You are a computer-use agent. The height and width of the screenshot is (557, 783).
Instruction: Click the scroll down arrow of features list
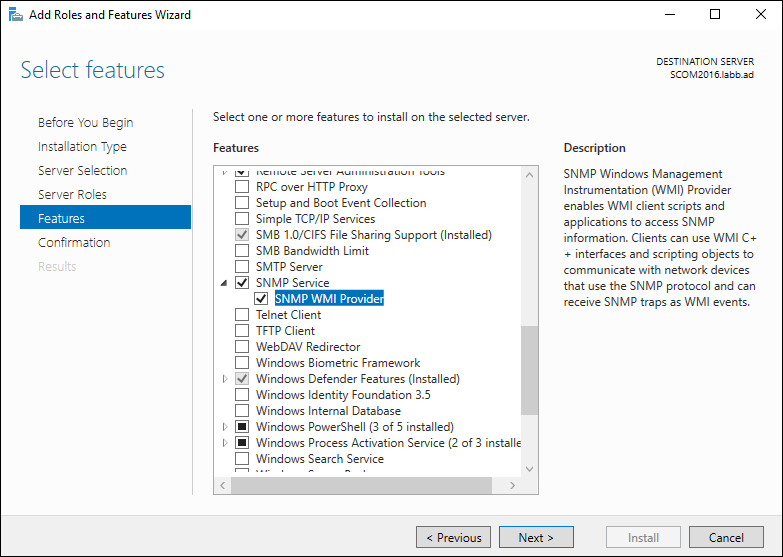[x=529, y=469]
